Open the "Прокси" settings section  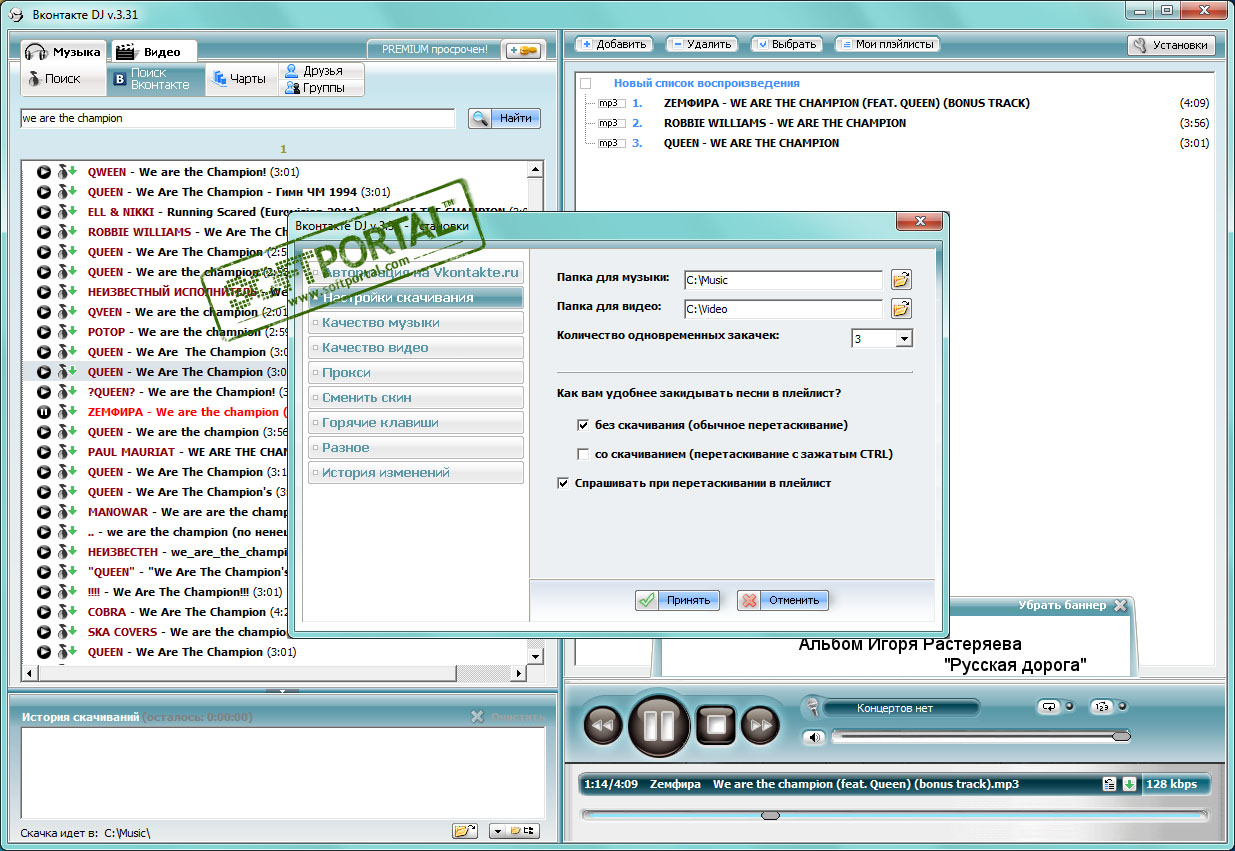pyautogui.click(x=416, y=373)
